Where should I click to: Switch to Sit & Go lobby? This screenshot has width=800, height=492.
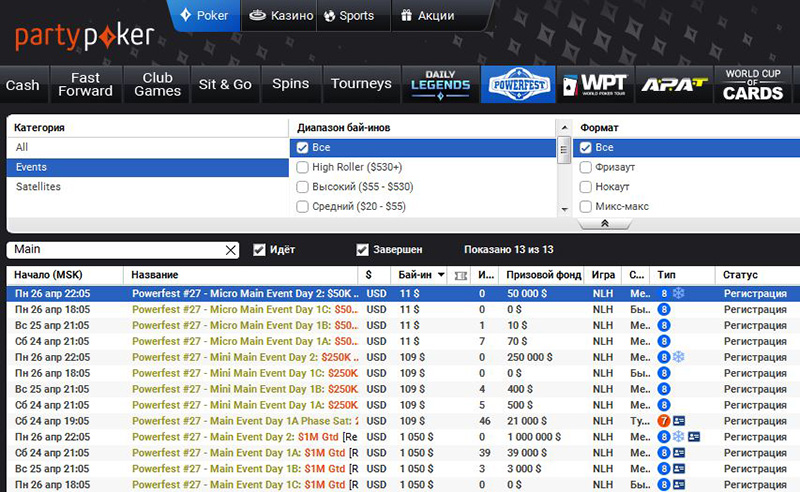[x=225, y=85]
